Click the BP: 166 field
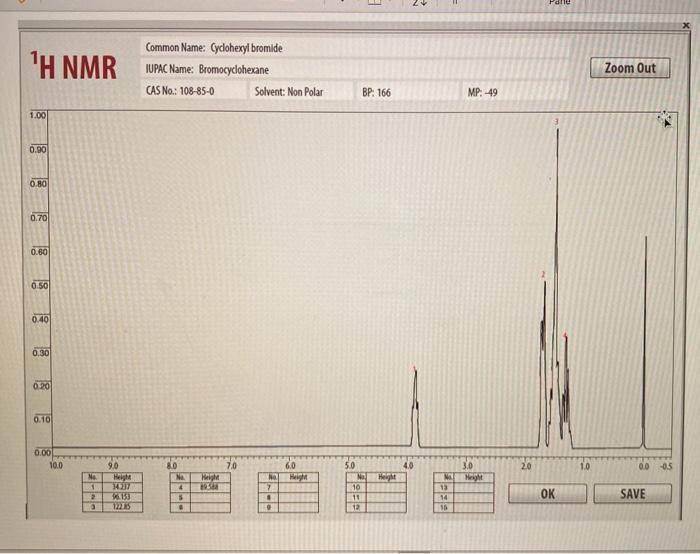This screenshot has height=554, width=700. pyautogui.click(x=407, y=92)
